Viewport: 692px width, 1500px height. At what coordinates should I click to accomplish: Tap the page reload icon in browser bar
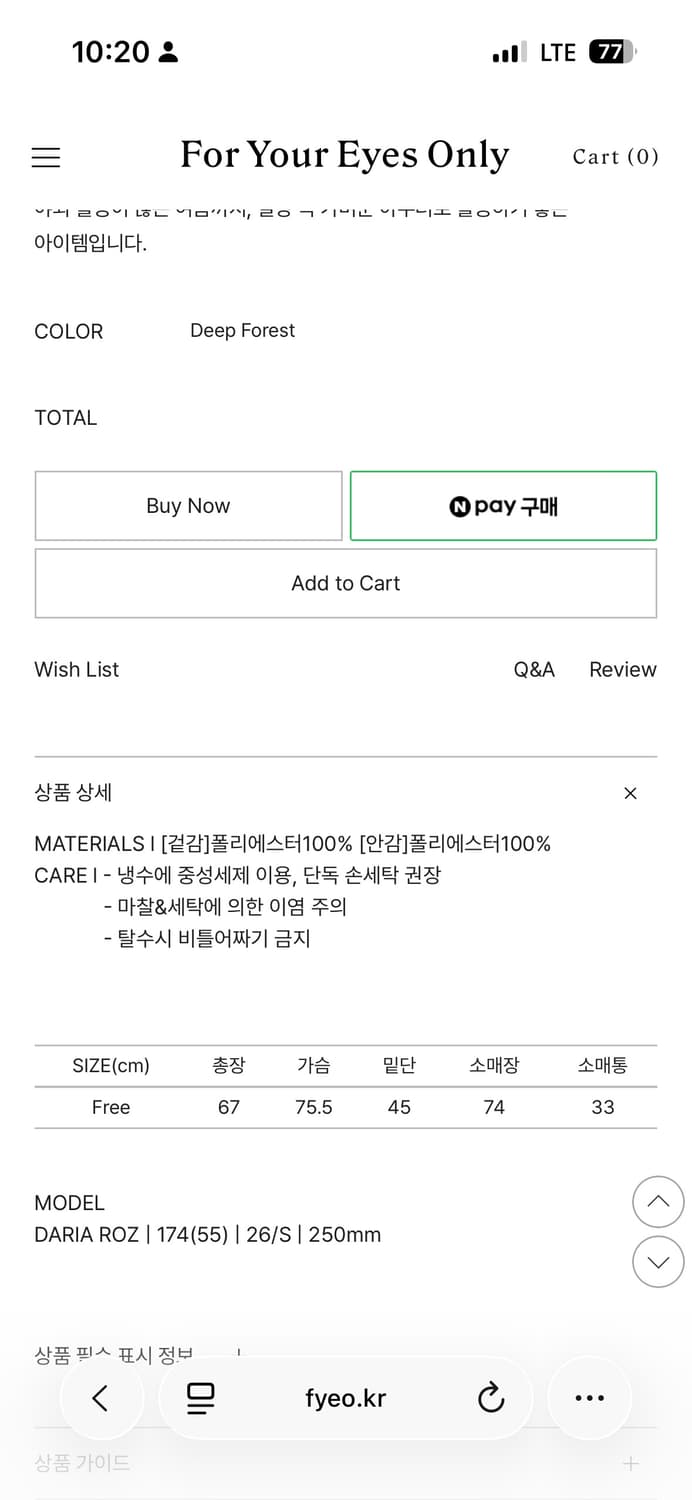pos(491,1399)
